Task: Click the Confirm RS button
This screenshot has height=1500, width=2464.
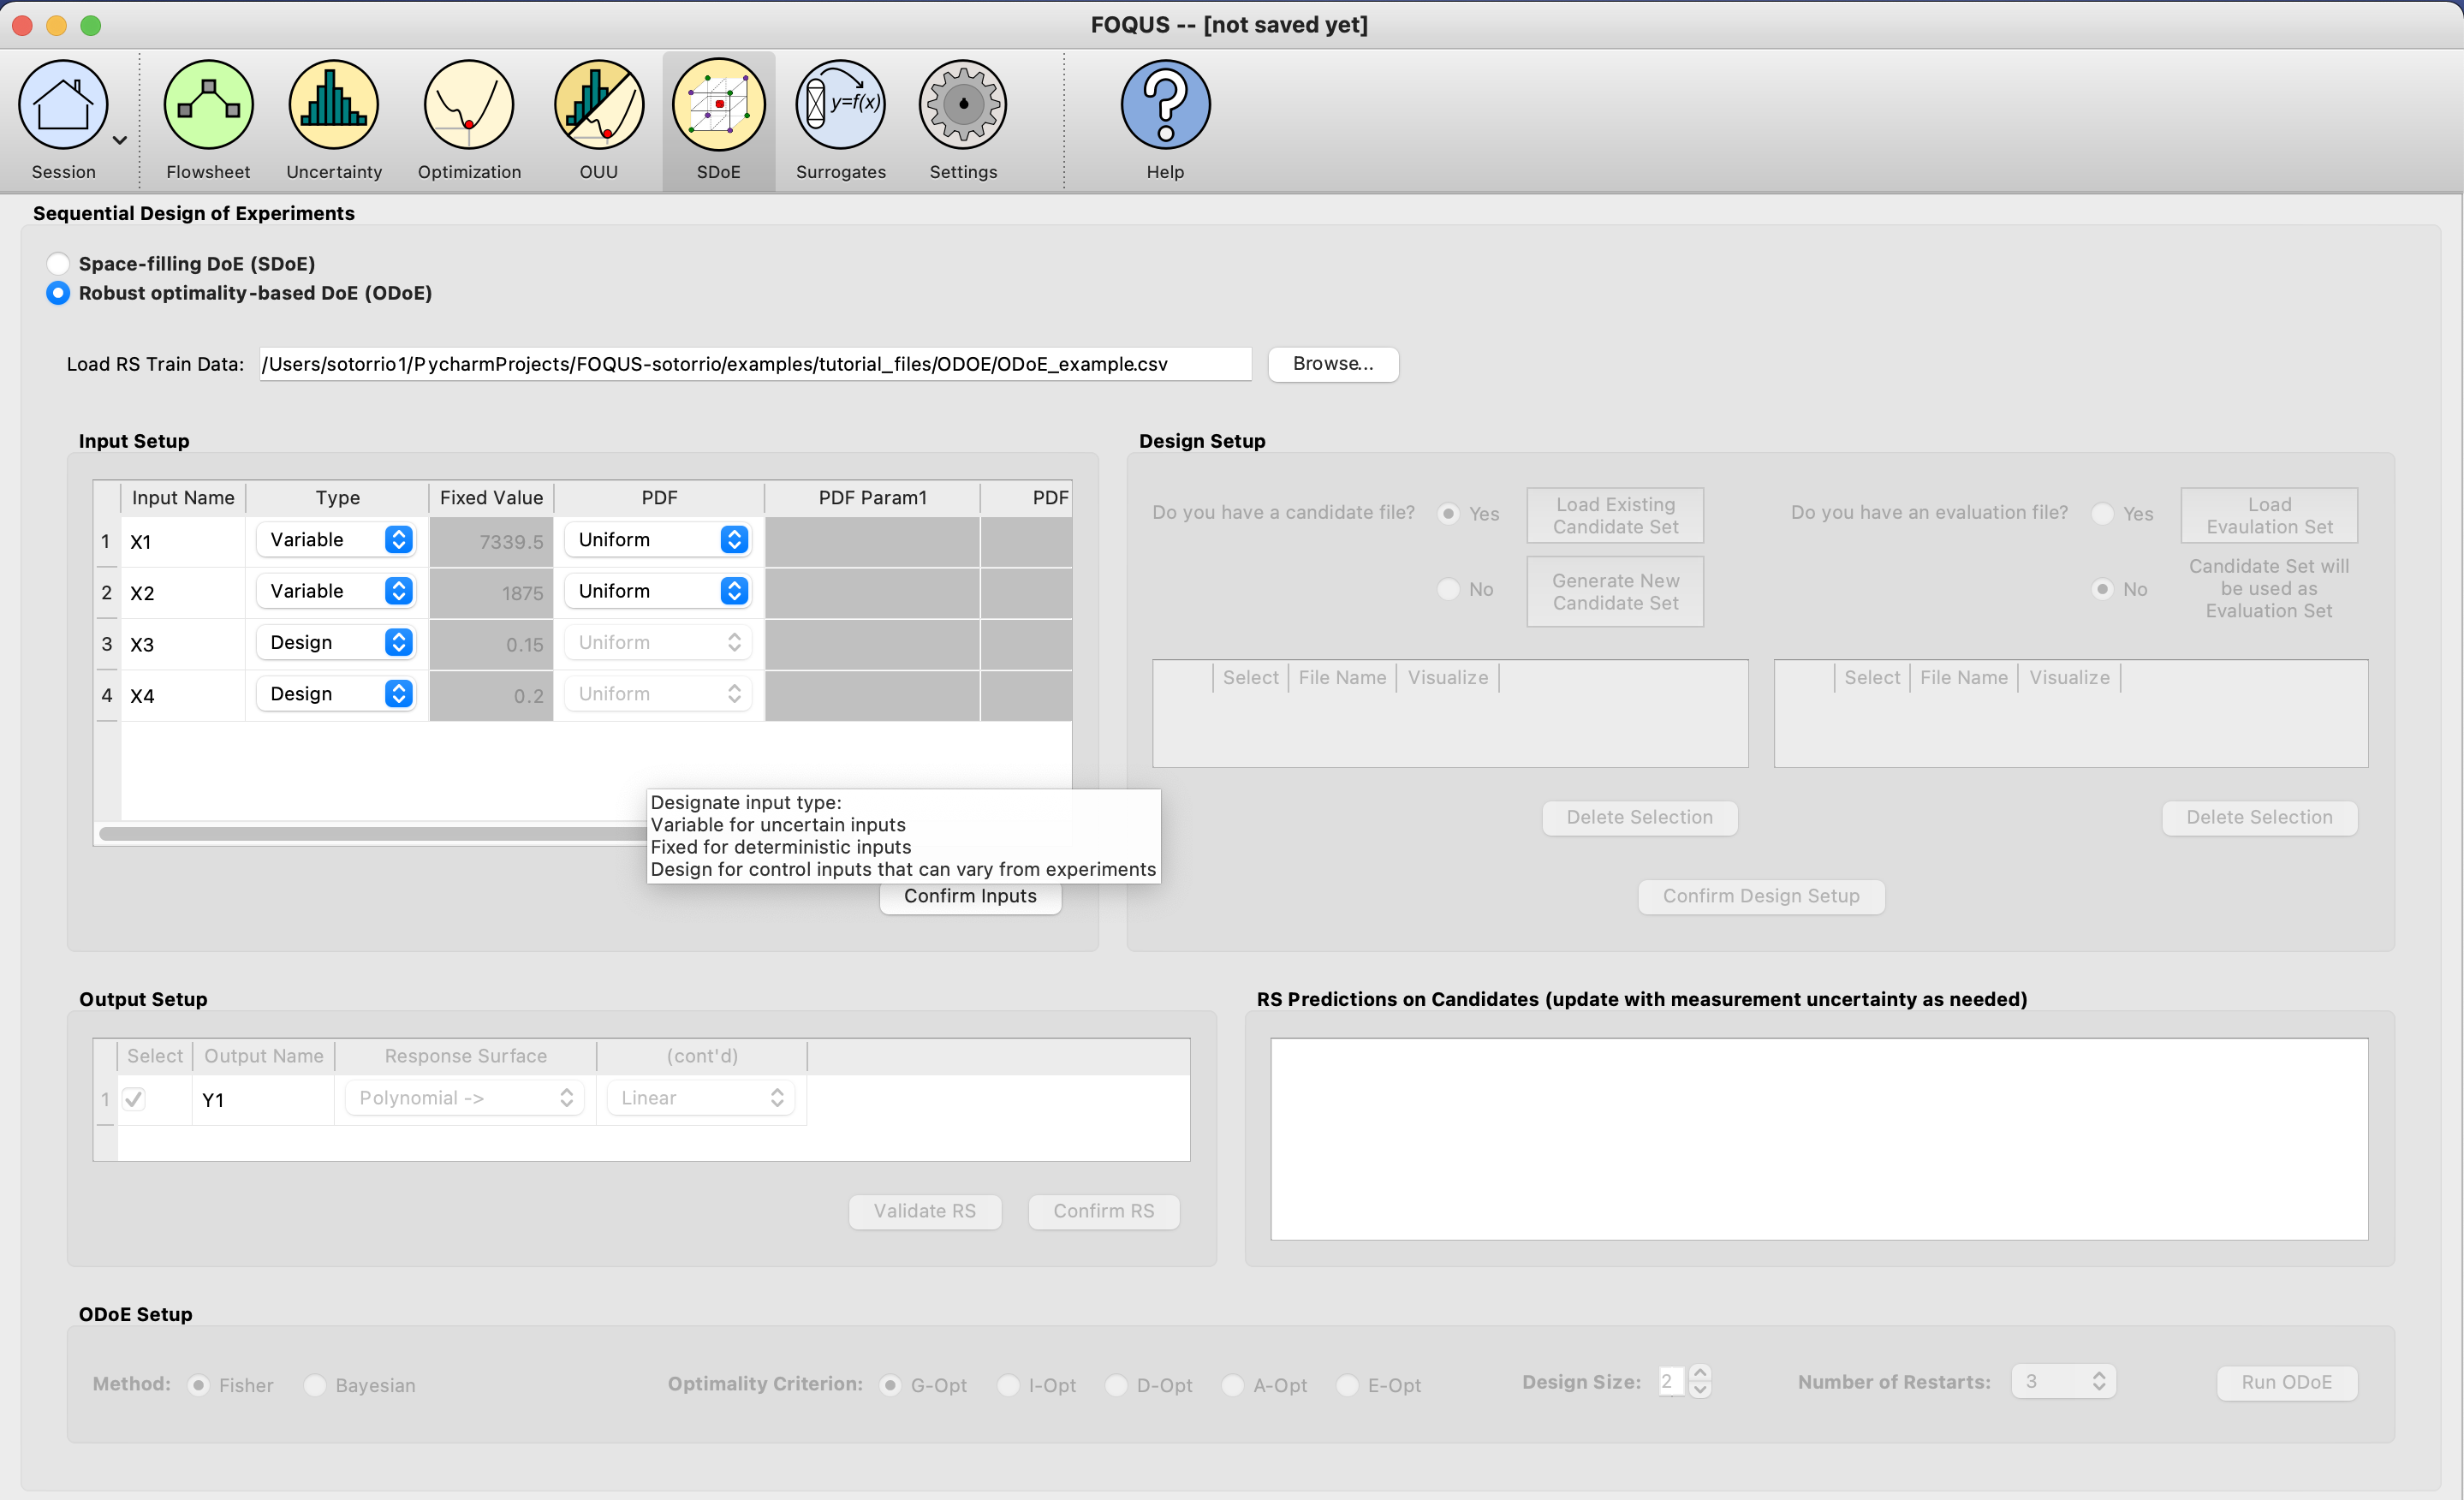Action: click(x=1103, y=1212)
